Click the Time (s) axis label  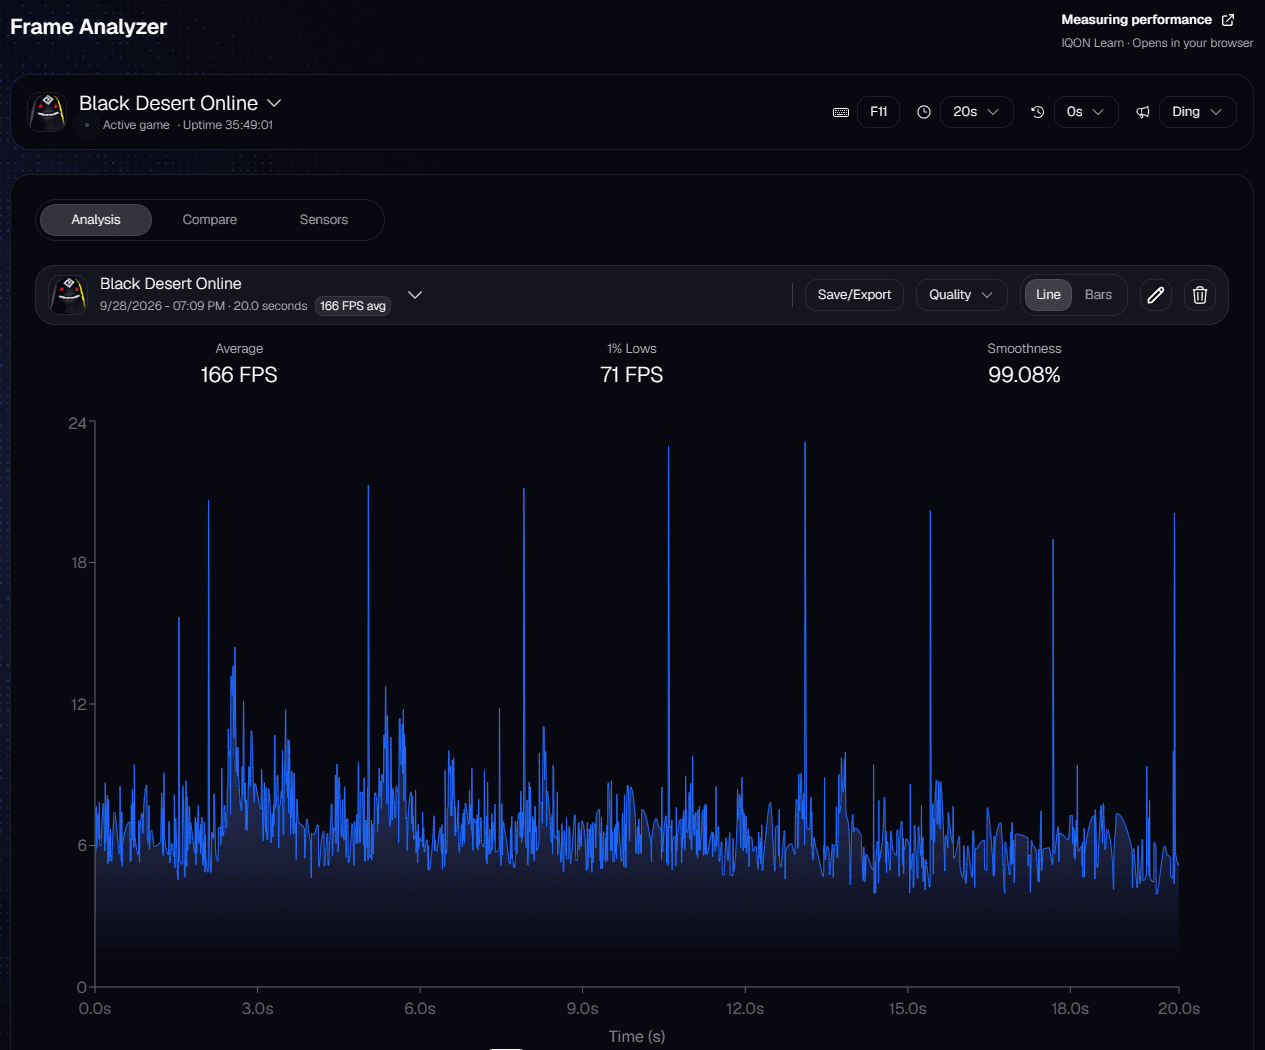637,1036
